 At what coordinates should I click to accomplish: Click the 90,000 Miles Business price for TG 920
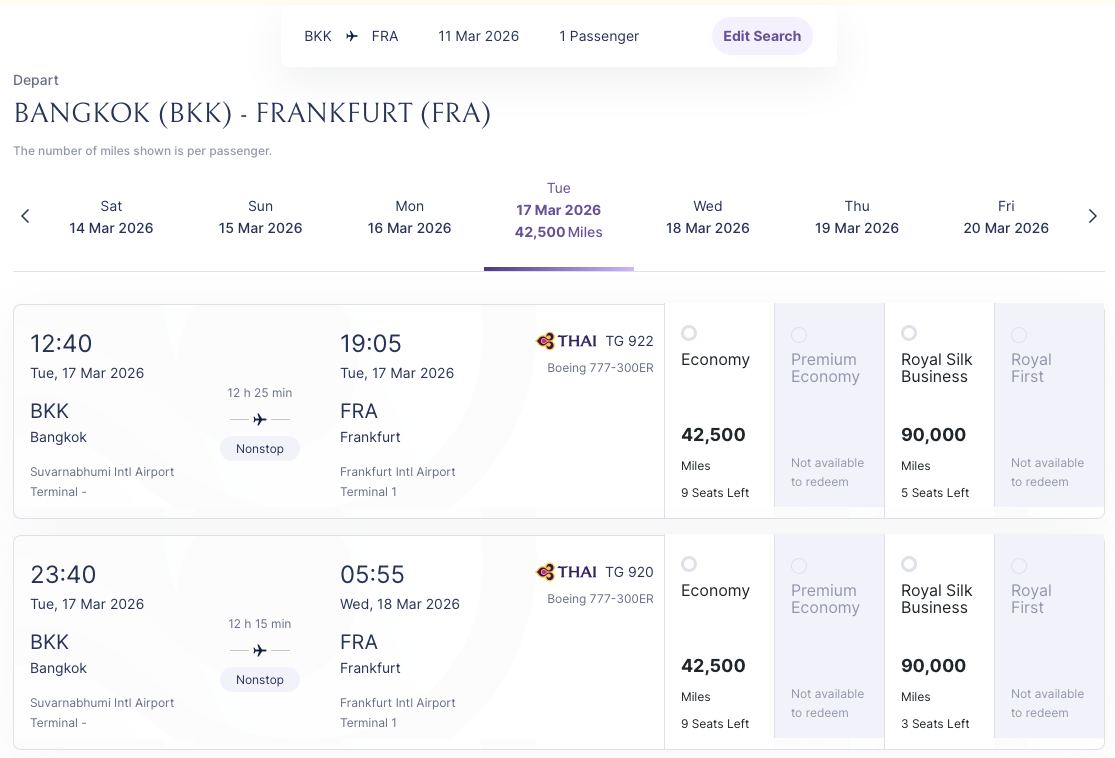tap(933, 679)
